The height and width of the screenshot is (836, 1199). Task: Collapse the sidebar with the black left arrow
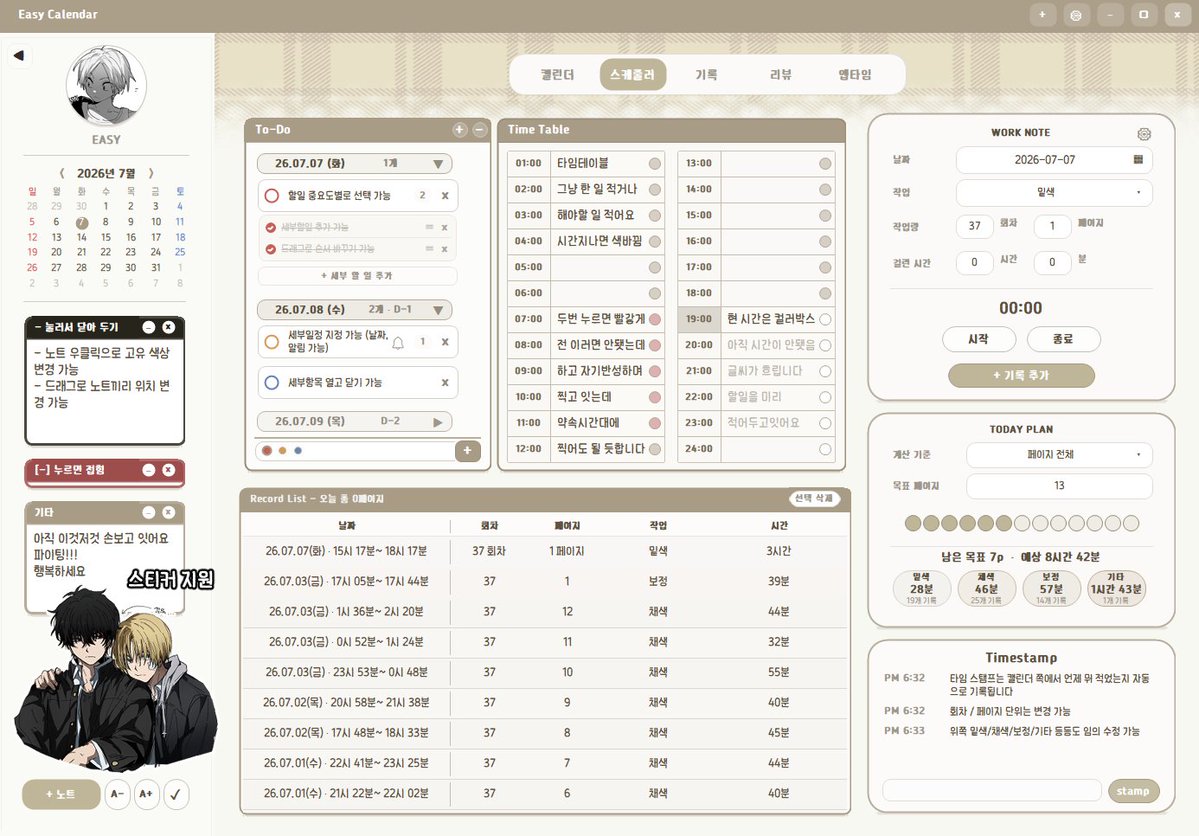tap(19, 55)
